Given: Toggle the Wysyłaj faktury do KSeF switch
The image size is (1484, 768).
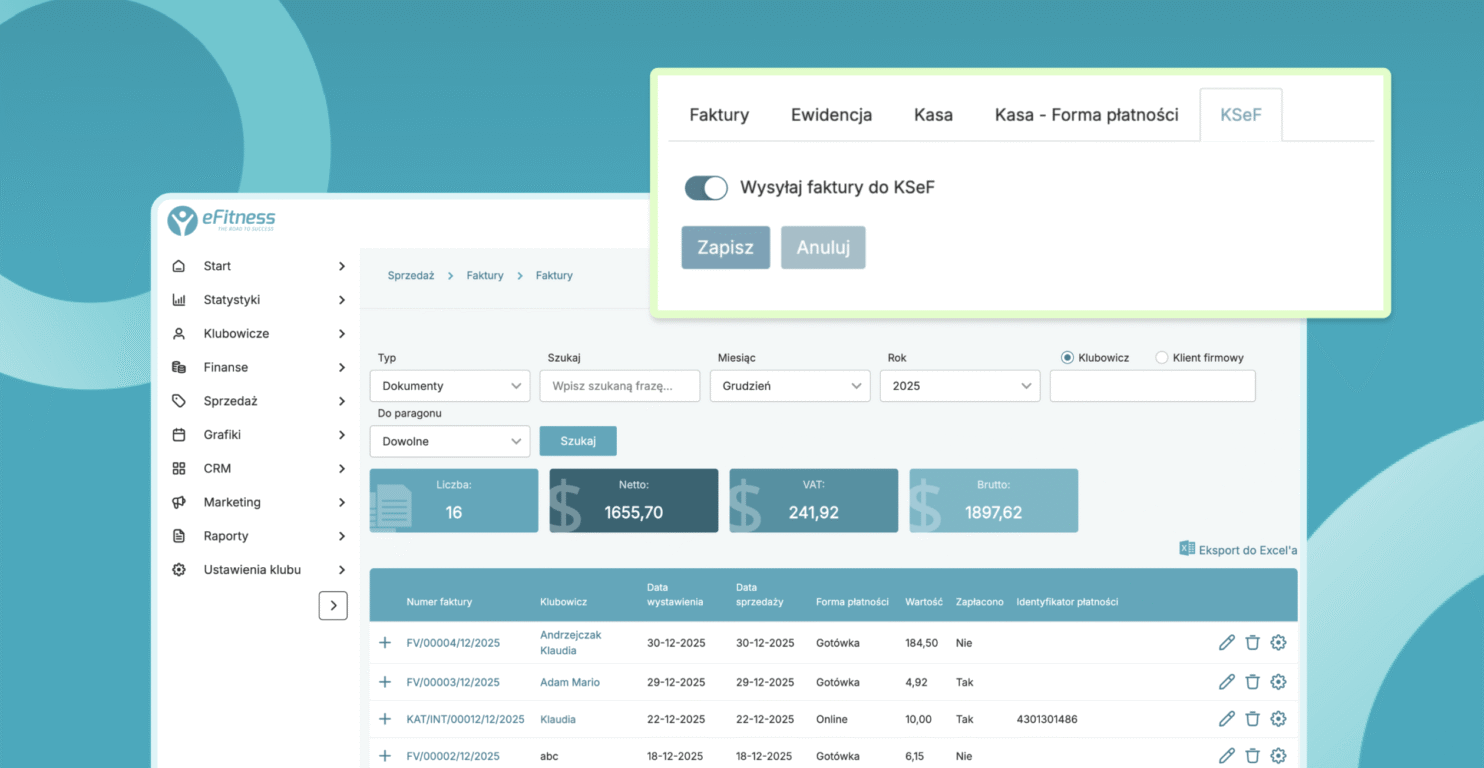Looking at the screenshot, I should click(x=706, y=188).
